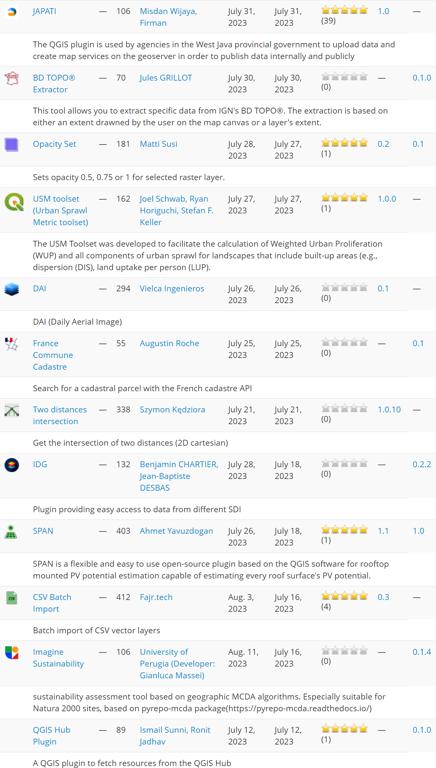Open Szymon Kędziora author page
The image size is (436, 768).
tap(172, 409)
